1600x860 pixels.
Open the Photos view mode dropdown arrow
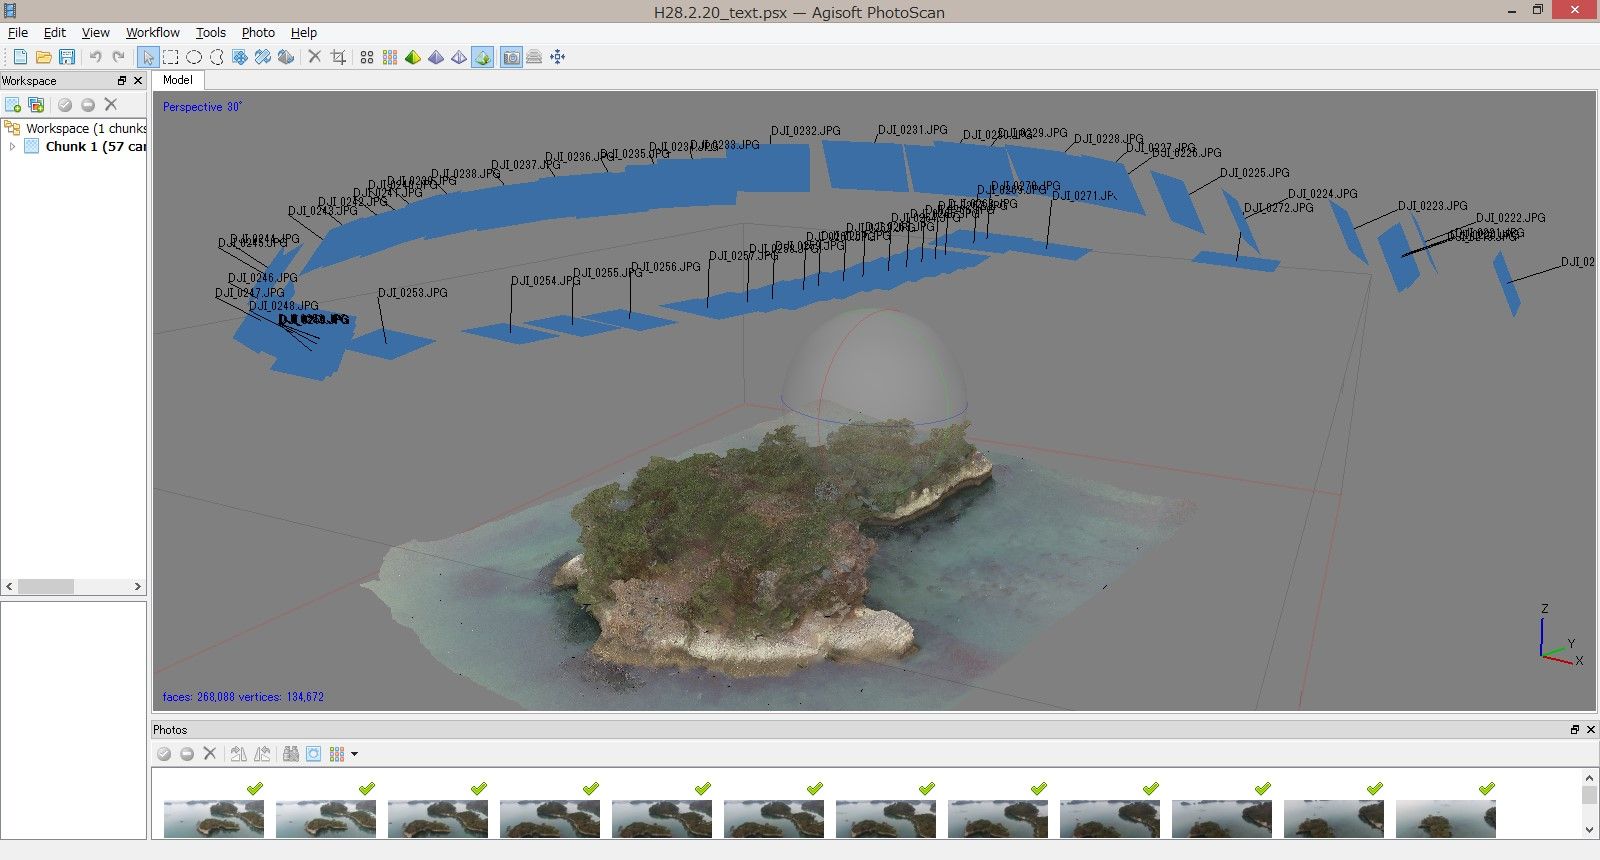pos(354,754)
